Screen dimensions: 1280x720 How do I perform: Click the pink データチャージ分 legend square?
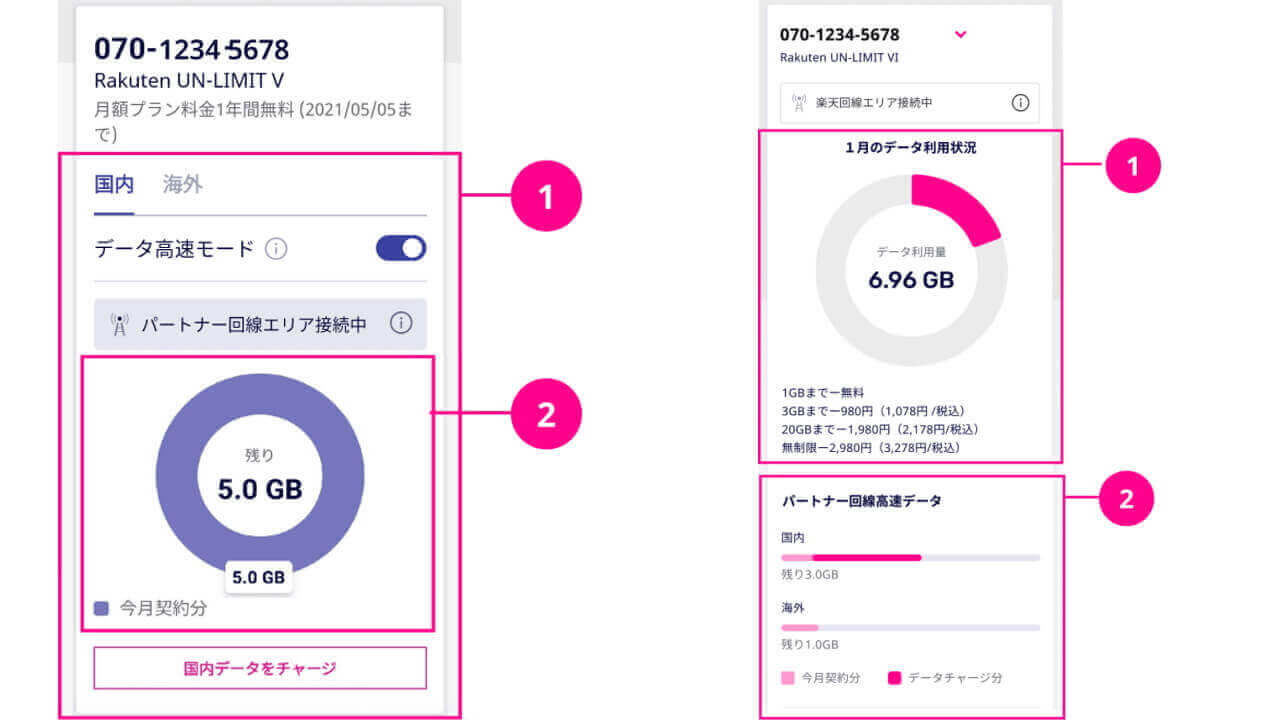tap(895, 678)
